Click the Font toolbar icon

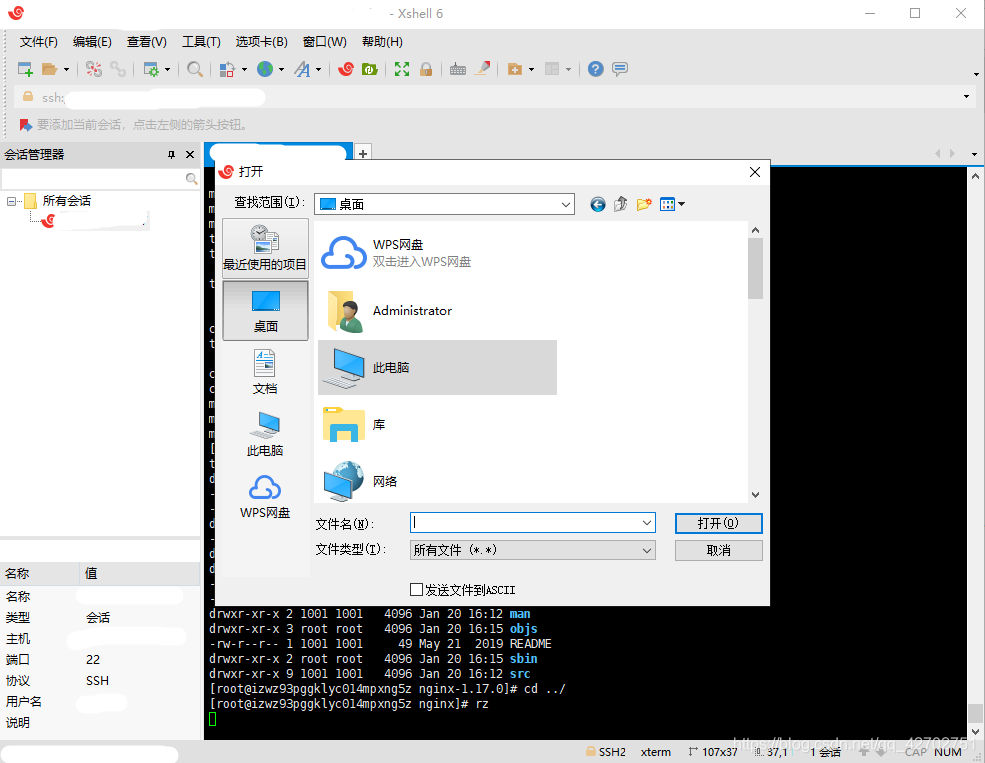coord(303,69)
